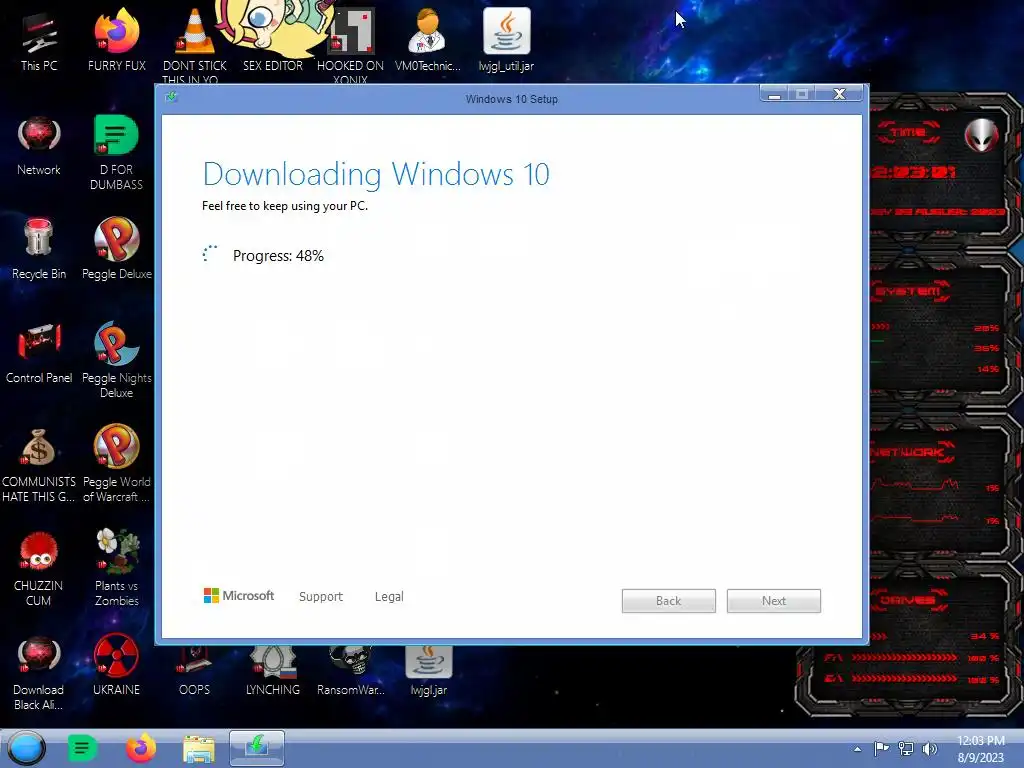Click the NETWORK gadget panel header
This screenshot has width=1024, height=768.
(x=912, y=452)
